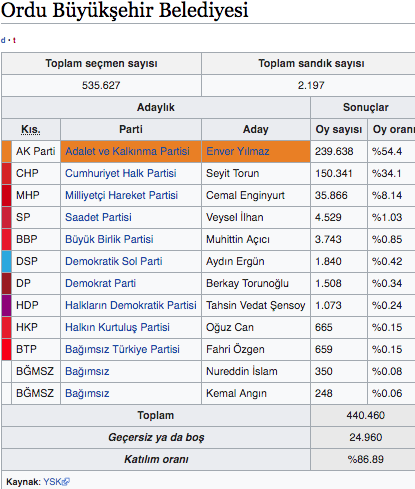Click the vote share %54.4

[x=387, y=151]
